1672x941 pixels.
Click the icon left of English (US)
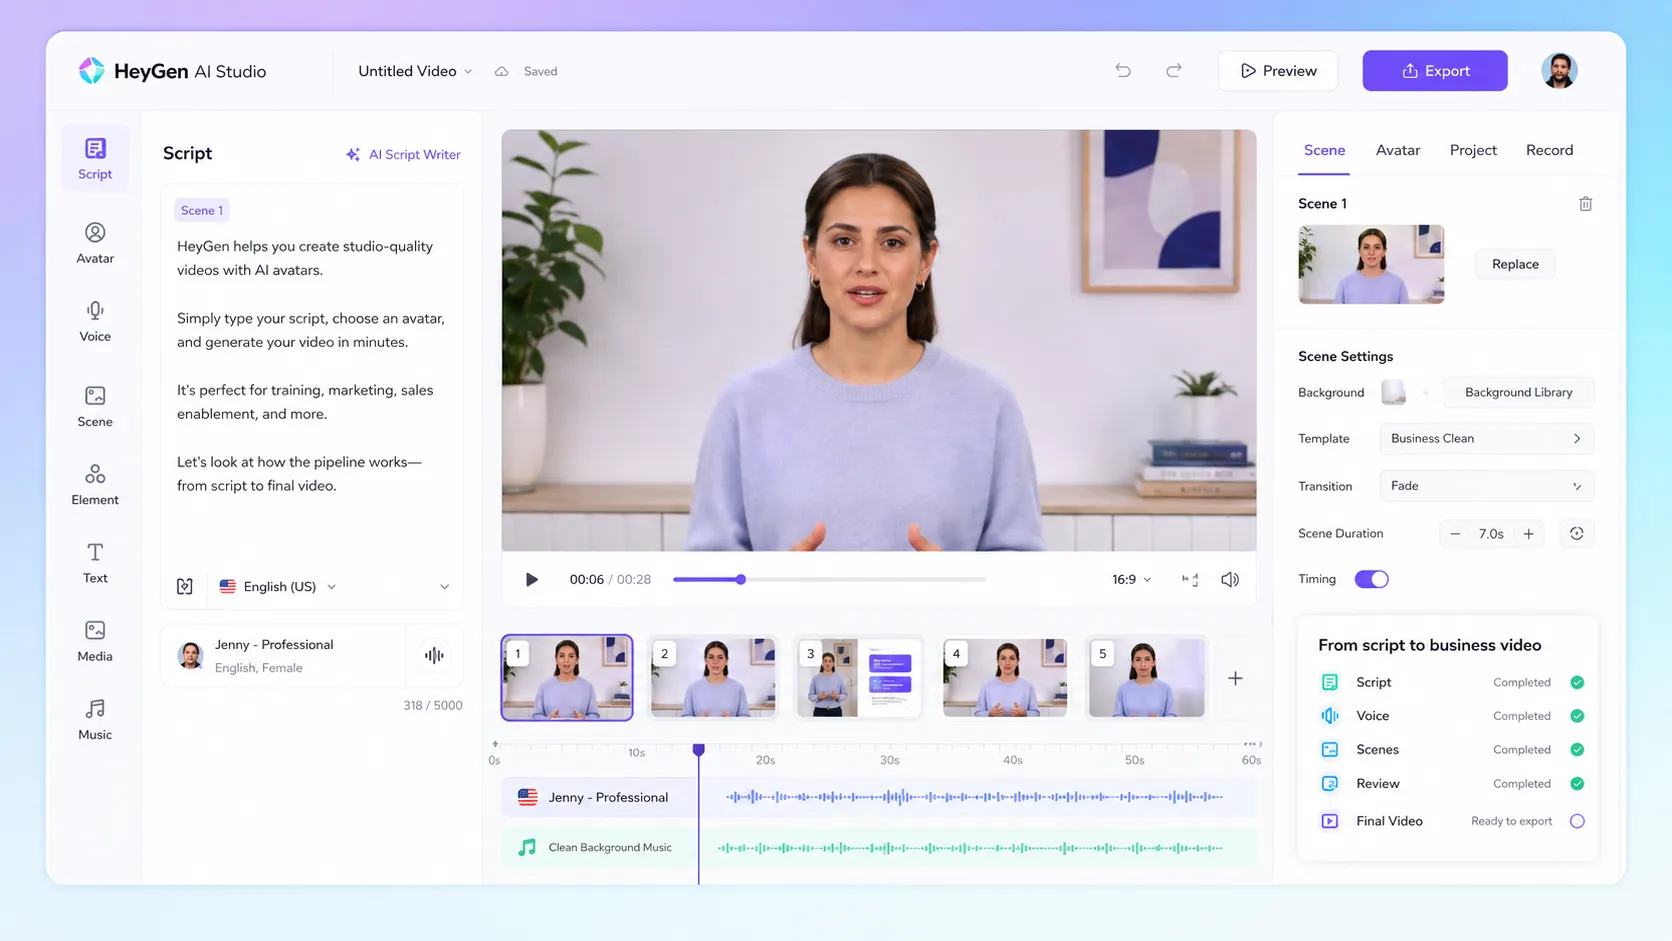185,586
